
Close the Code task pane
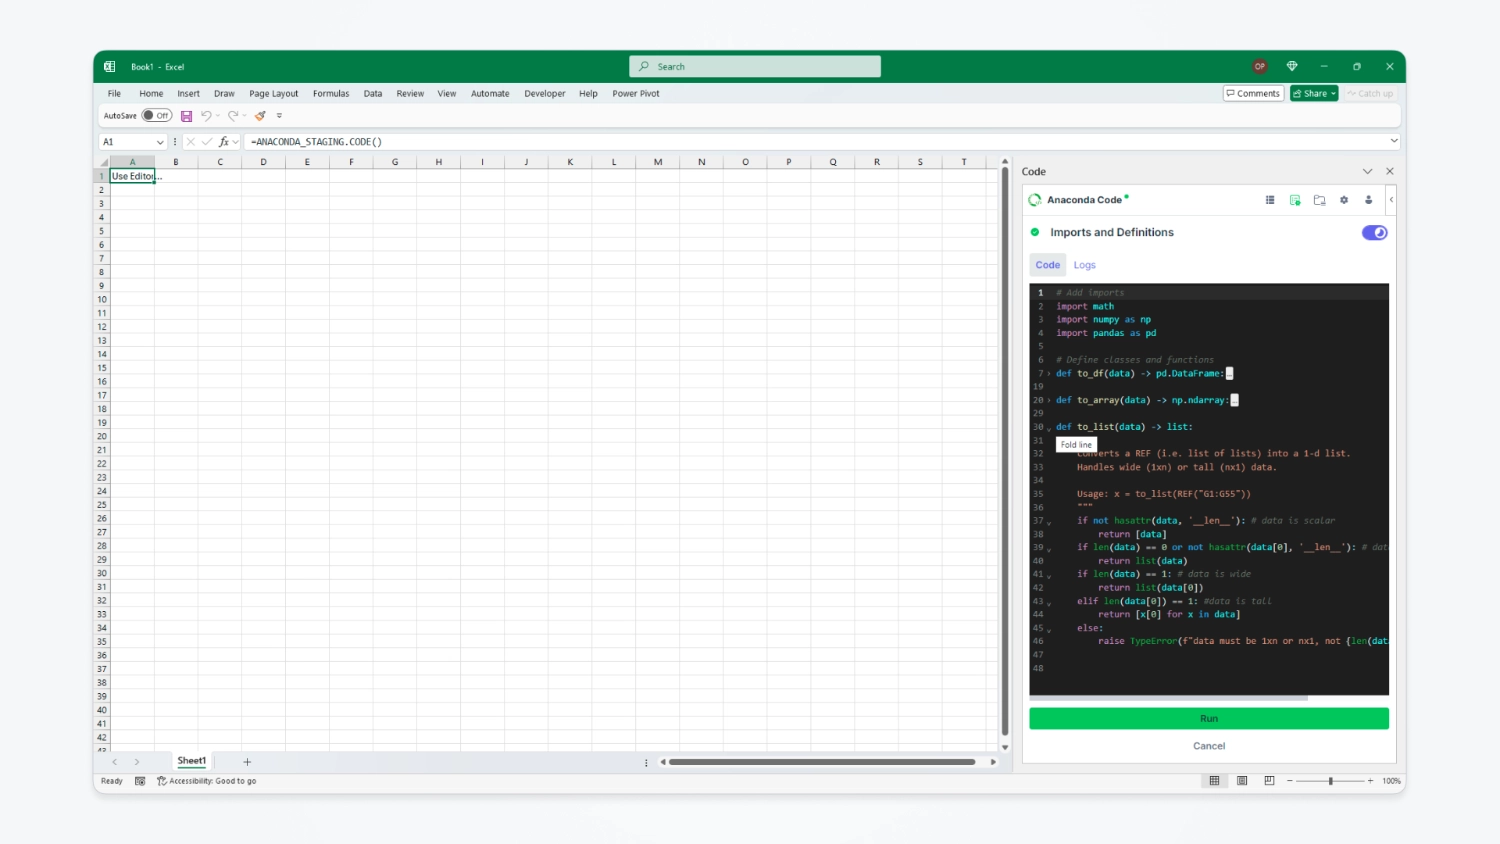coord(1389,172)
